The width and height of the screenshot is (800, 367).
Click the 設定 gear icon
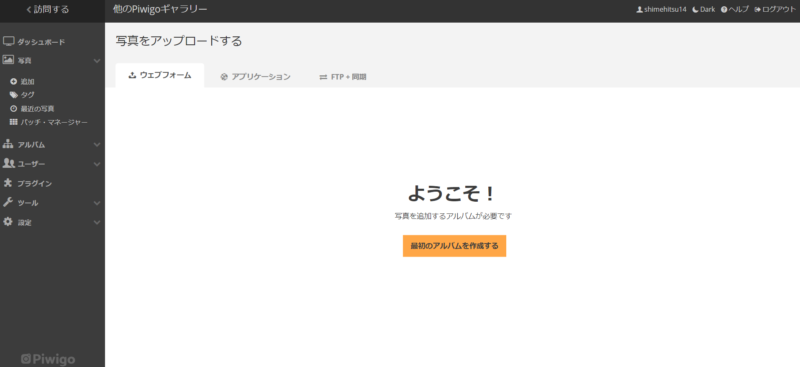point(8,222)
